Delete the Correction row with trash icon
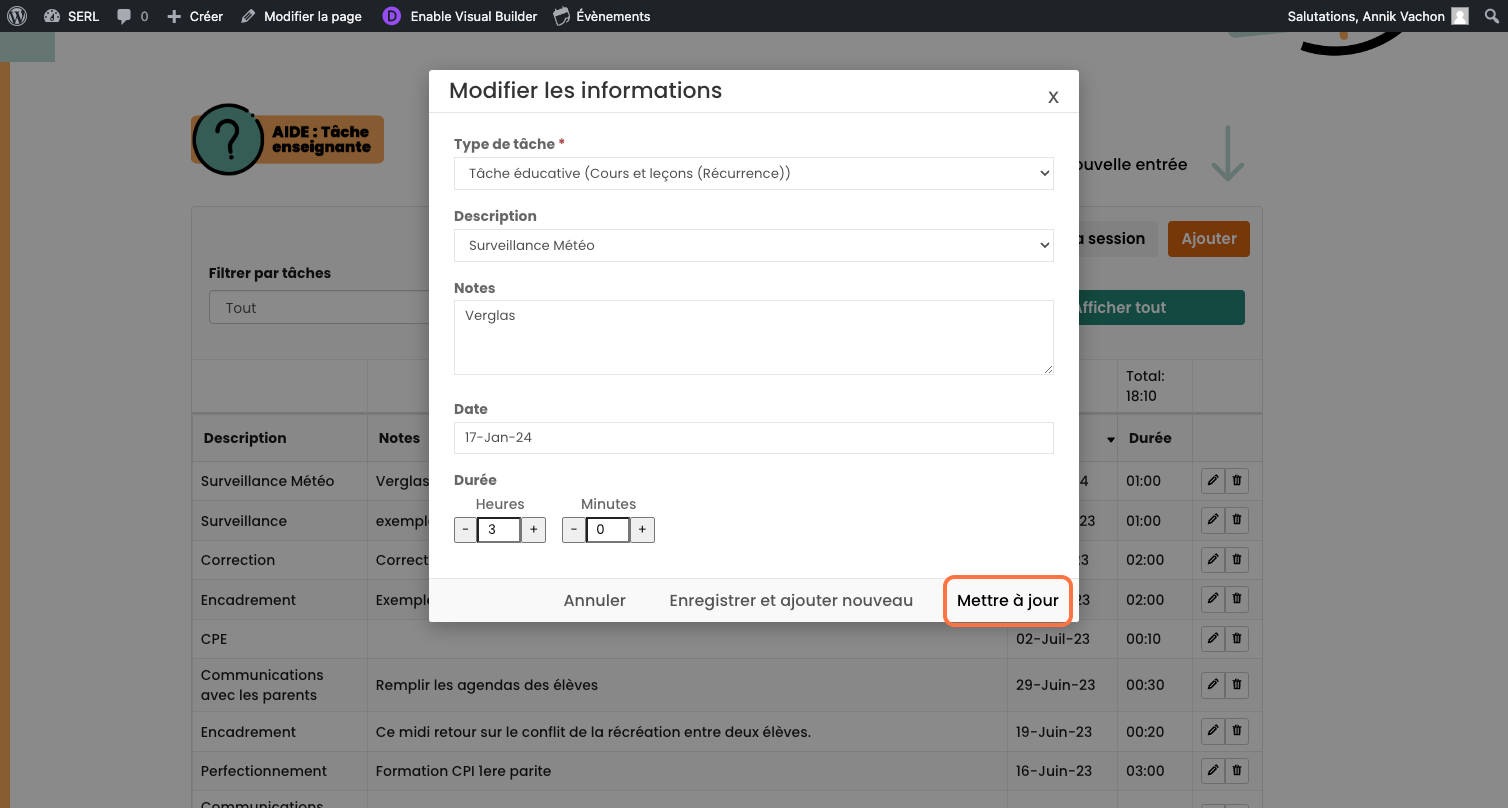 point(1237,560)
